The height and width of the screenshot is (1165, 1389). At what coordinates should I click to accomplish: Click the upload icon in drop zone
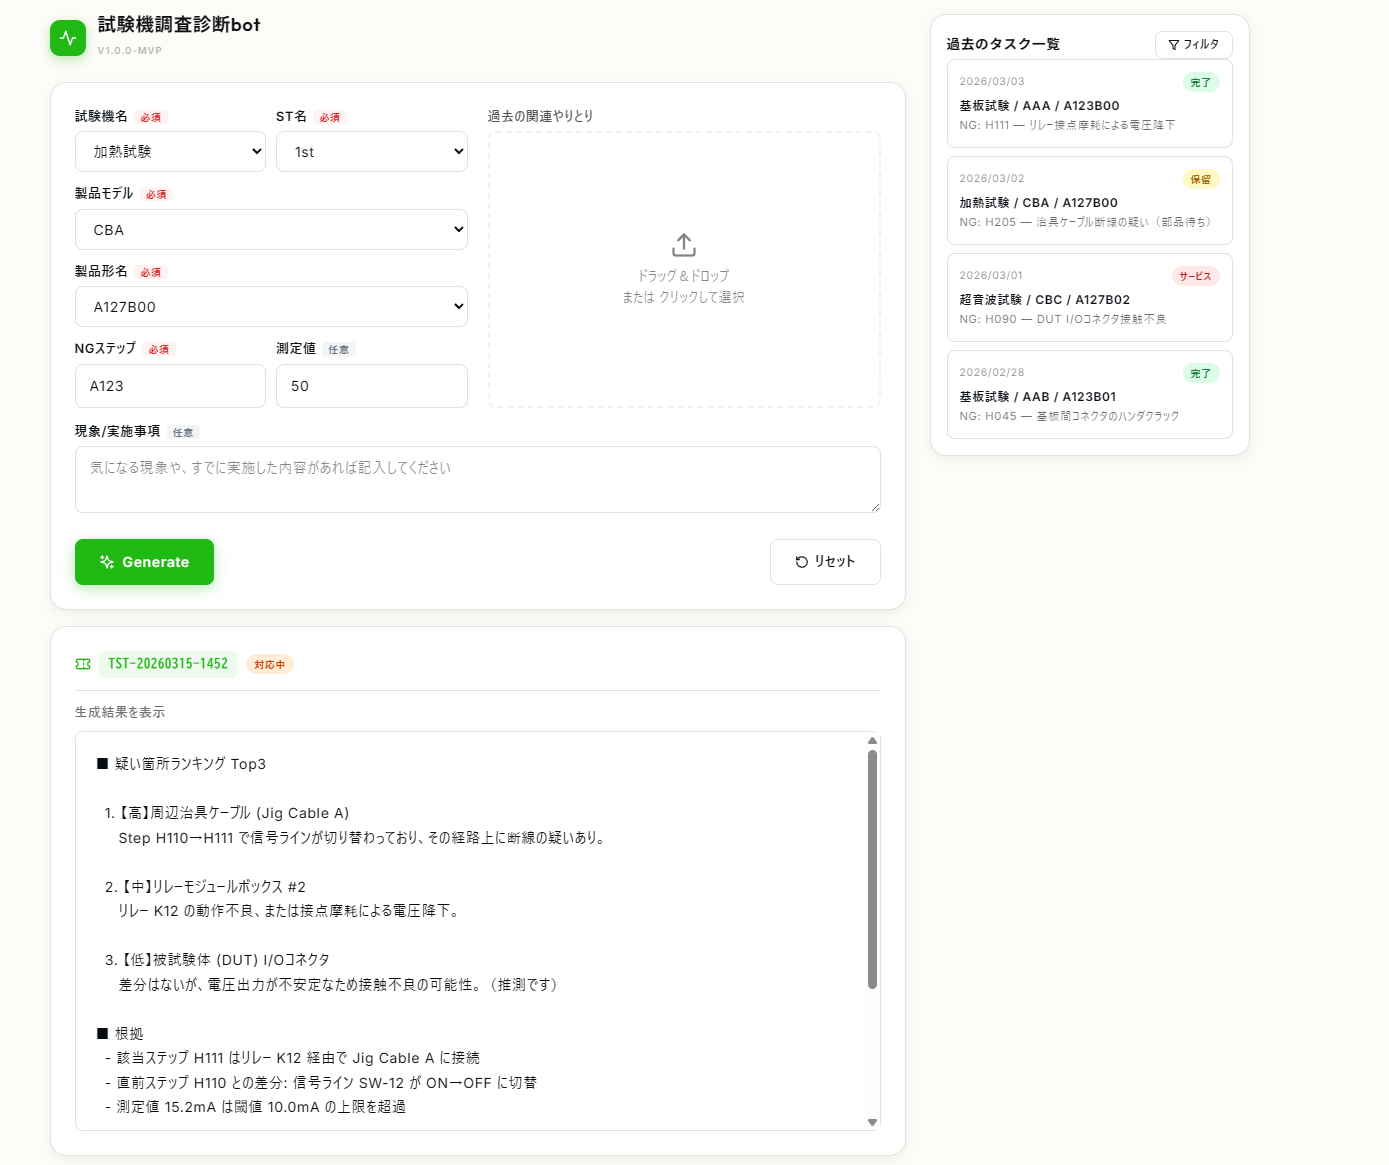684,245
